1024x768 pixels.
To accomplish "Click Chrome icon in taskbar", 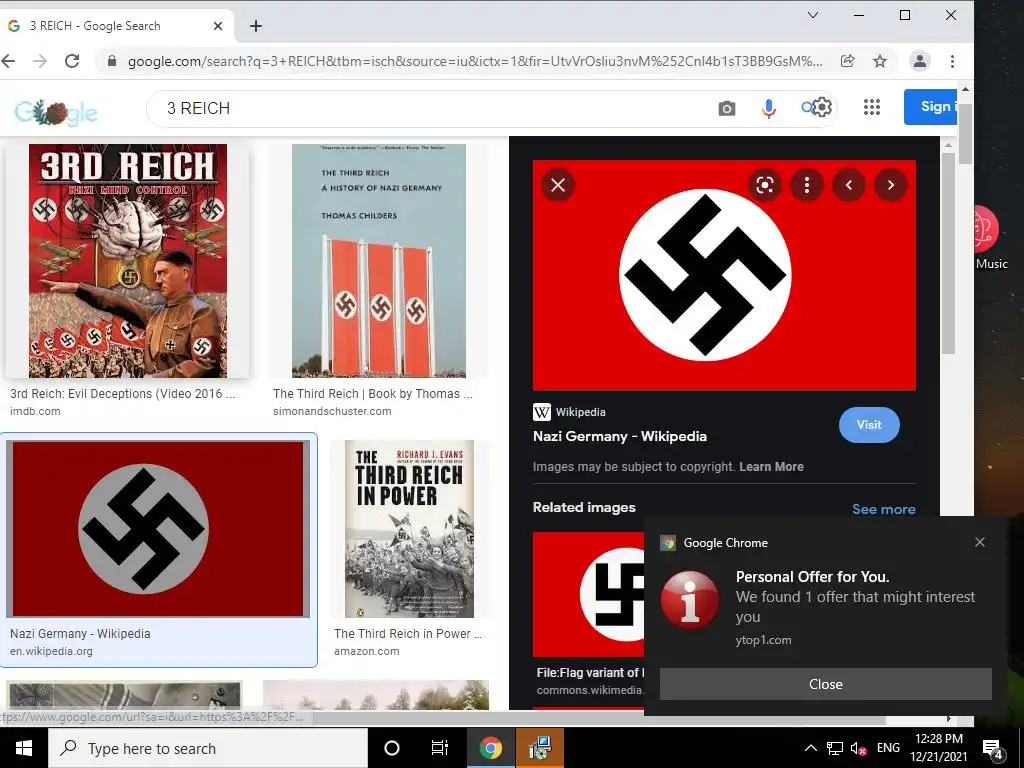I will coord(490,748).
